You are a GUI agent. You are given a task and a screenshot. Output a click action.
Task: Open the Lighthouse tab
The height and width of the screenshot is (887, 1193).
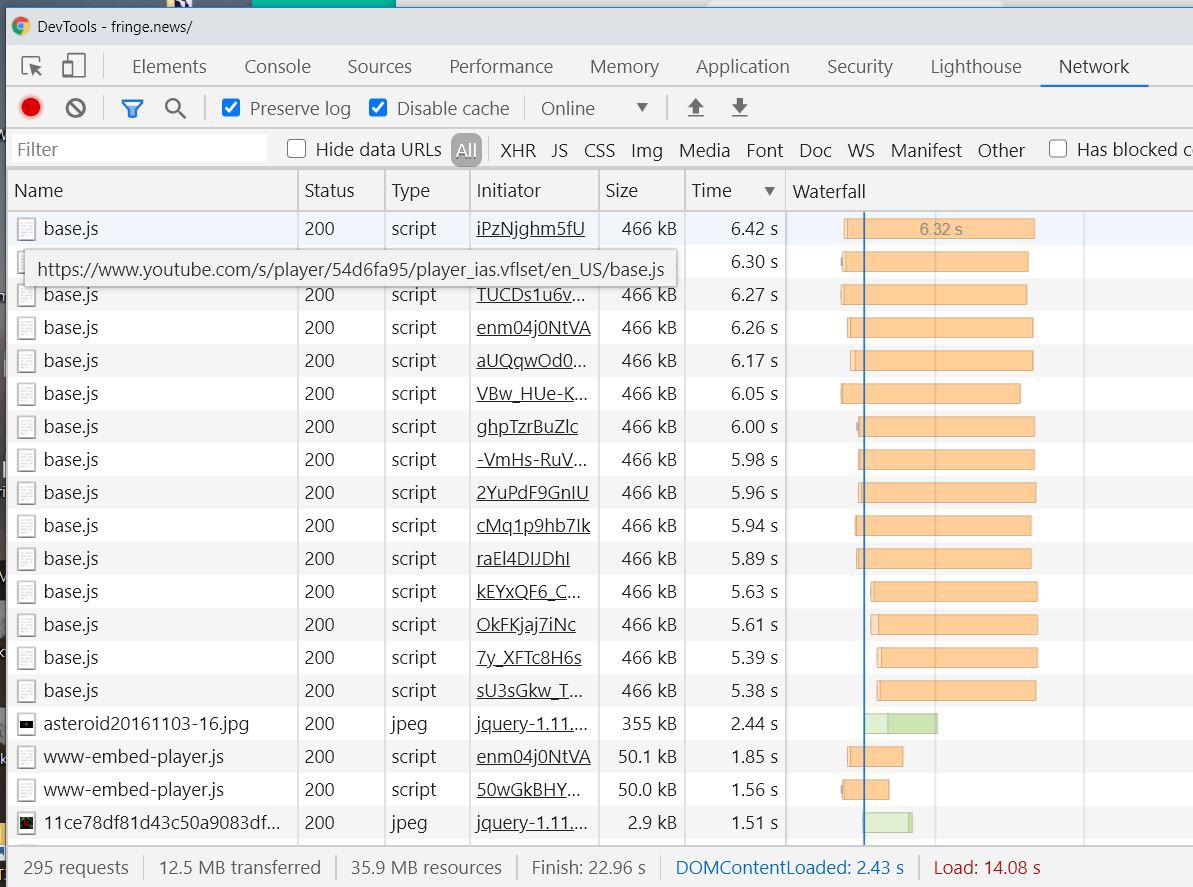975,67
